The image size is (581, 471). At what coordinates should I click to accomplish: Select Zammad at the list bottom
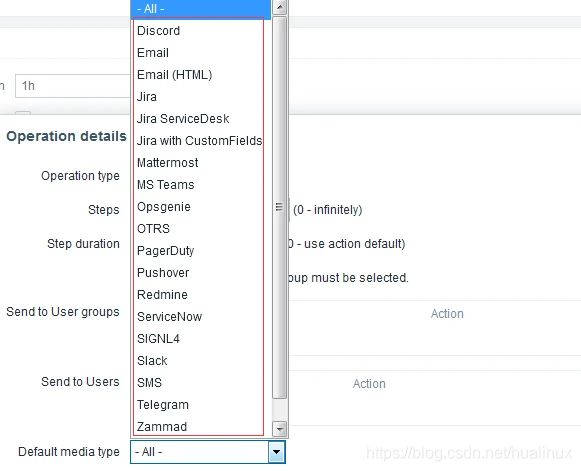tap(162, 427)
